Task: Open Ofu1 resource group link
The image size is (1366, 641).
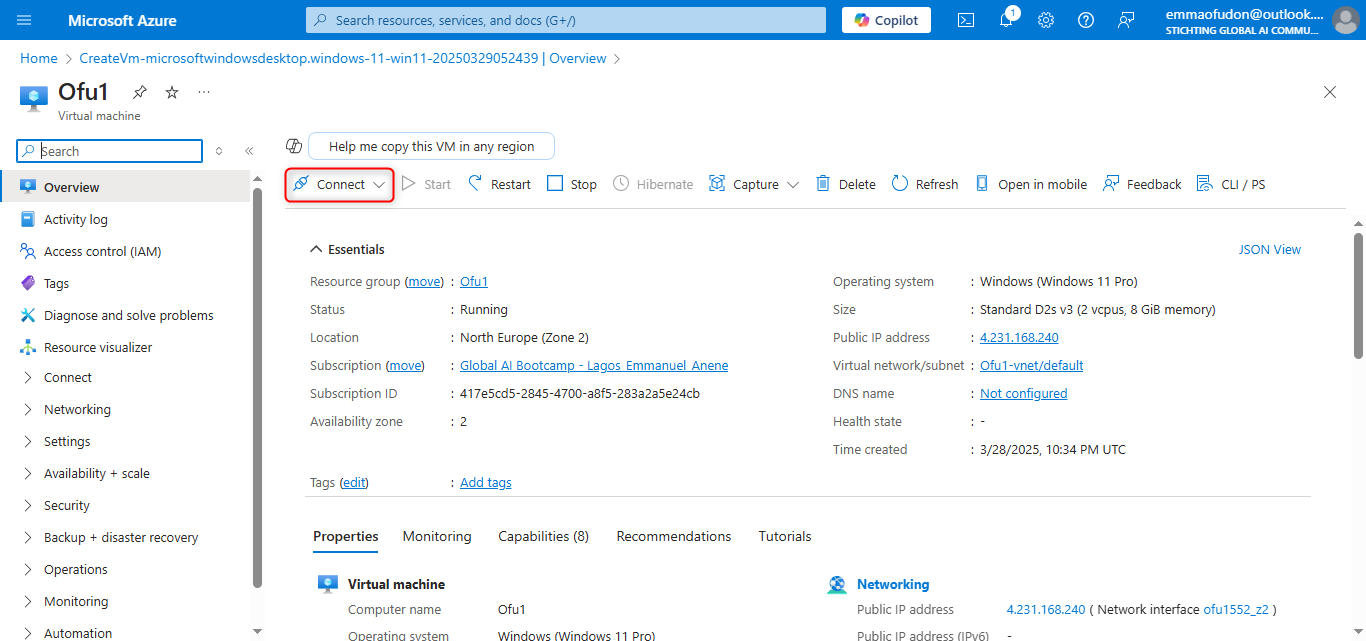Action: 474,281
